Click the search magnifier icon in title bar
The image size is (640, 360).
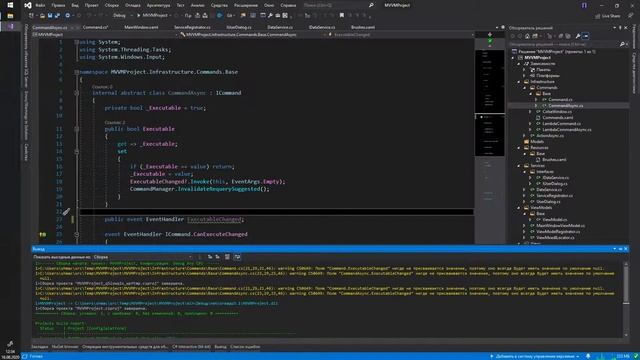[x=371, y=5]
